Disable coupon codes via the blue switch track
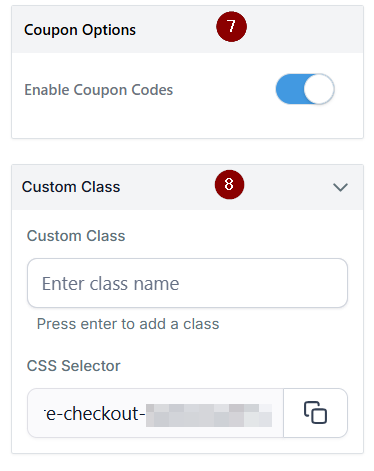374x471 pixels. [x=289, y=89]
